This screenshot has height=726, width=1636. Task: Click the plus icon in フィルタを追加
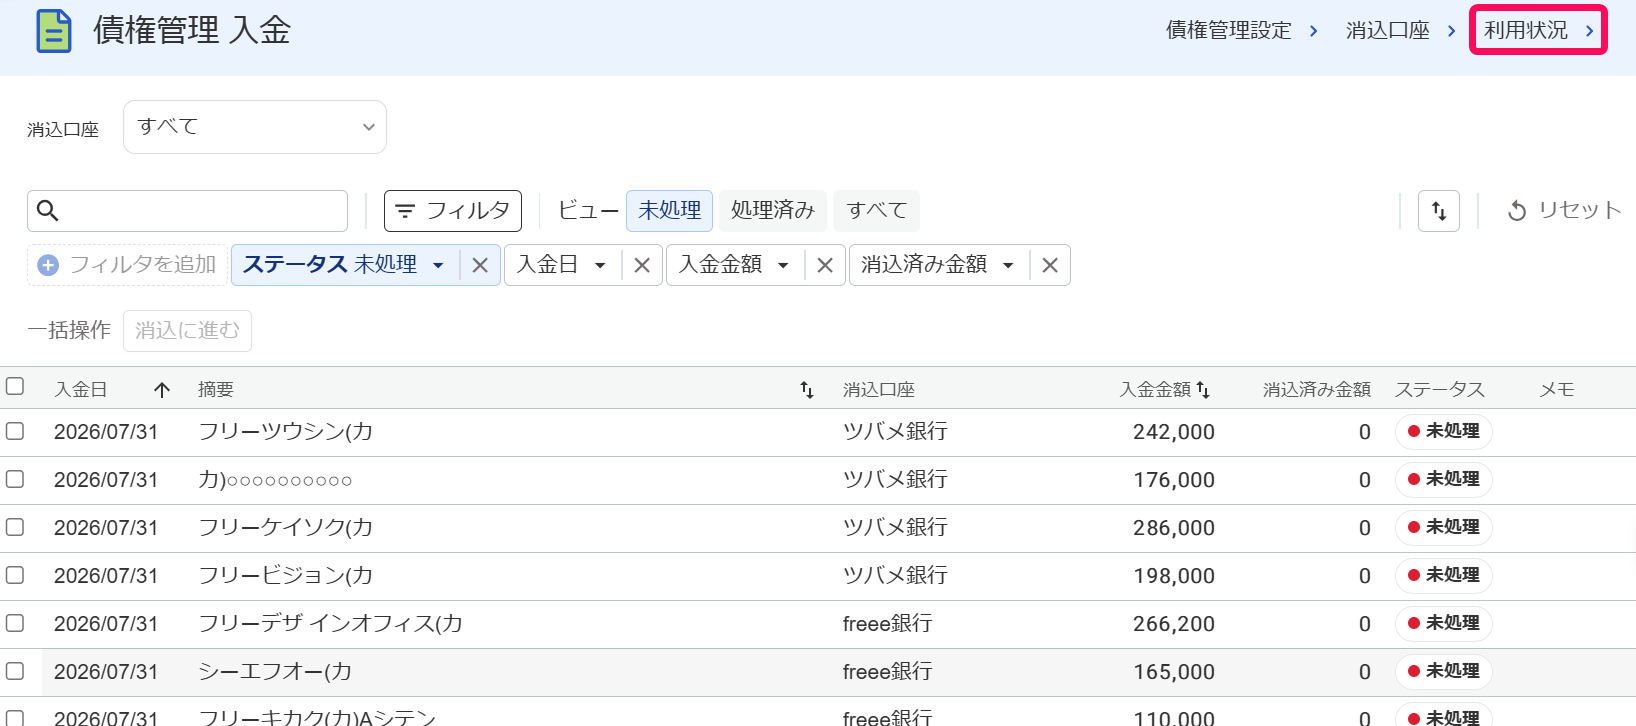click(48, 265)
